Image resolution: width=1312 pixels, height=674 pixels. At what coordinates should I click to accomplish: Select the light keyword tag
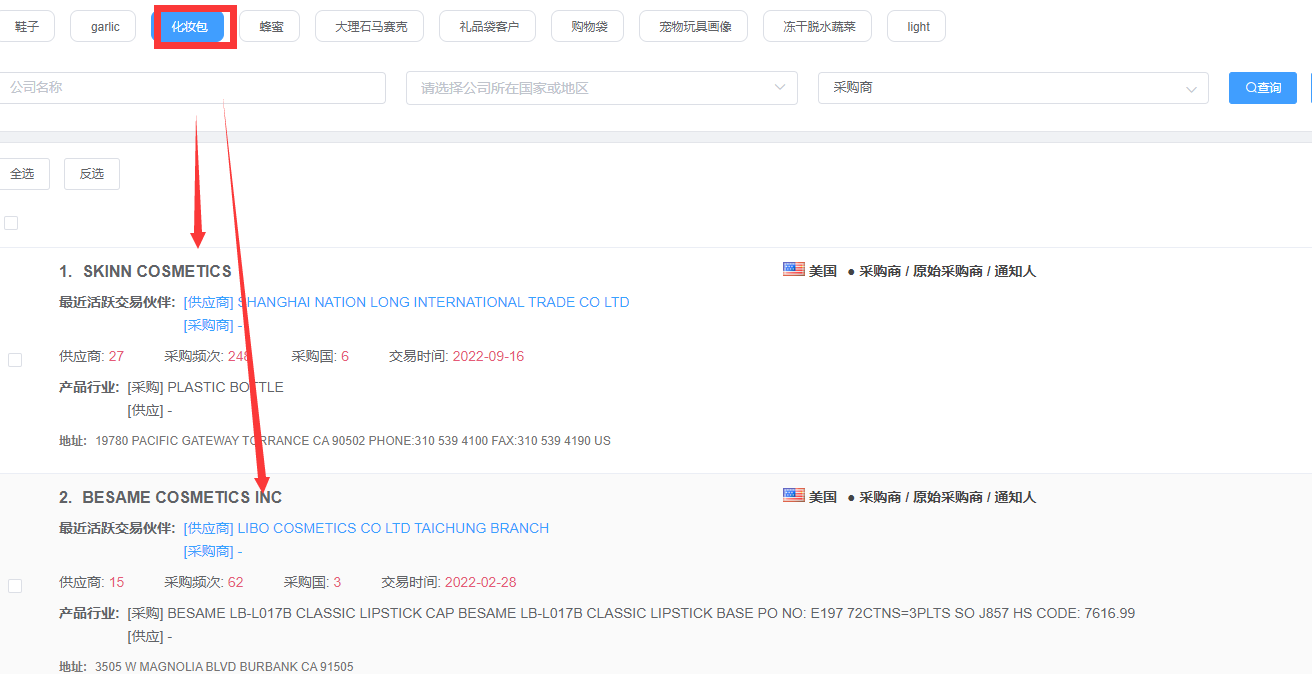point(918,27)
